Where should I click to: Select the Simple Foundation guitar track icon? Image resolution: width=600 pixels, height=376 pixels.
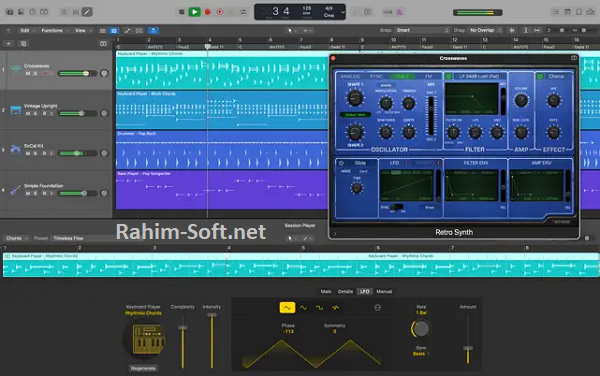coord(15,190)
